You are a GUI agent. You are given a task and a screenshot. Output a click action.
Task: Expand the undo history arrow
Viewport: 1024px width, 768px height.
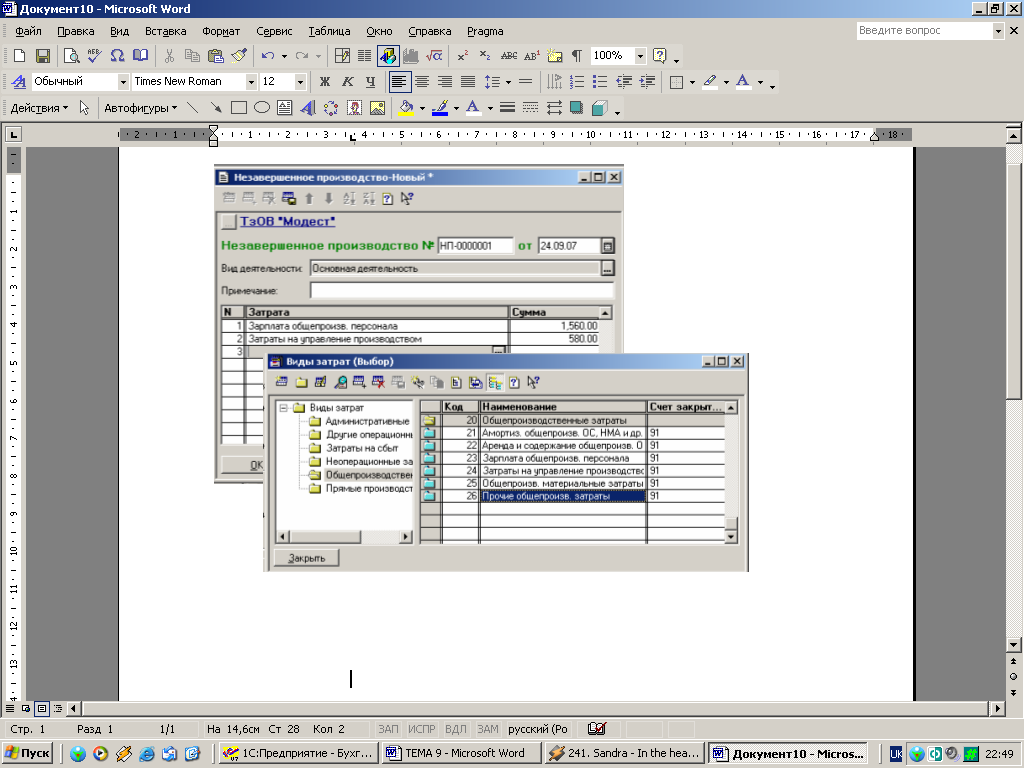(284, 56)
